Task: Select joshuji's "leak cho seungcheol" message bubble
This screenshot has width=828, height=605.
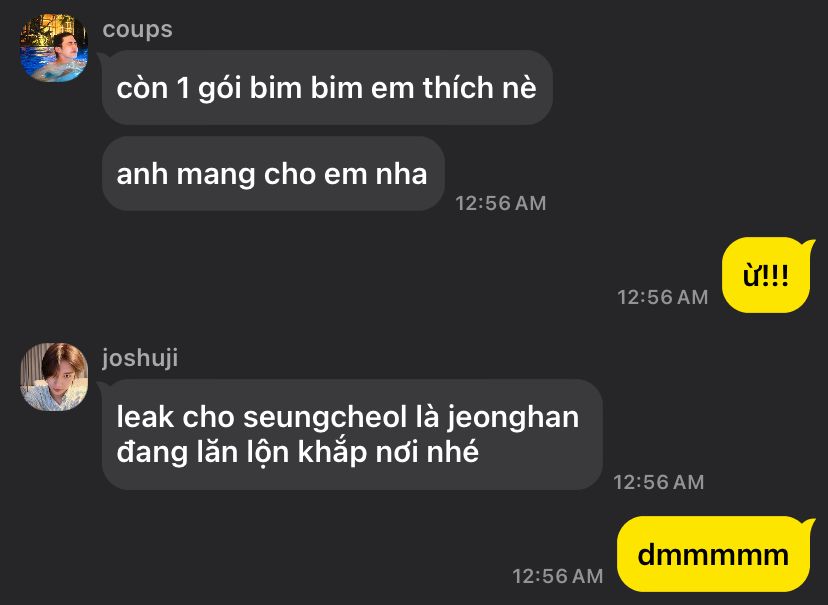Action: [352, 434]
